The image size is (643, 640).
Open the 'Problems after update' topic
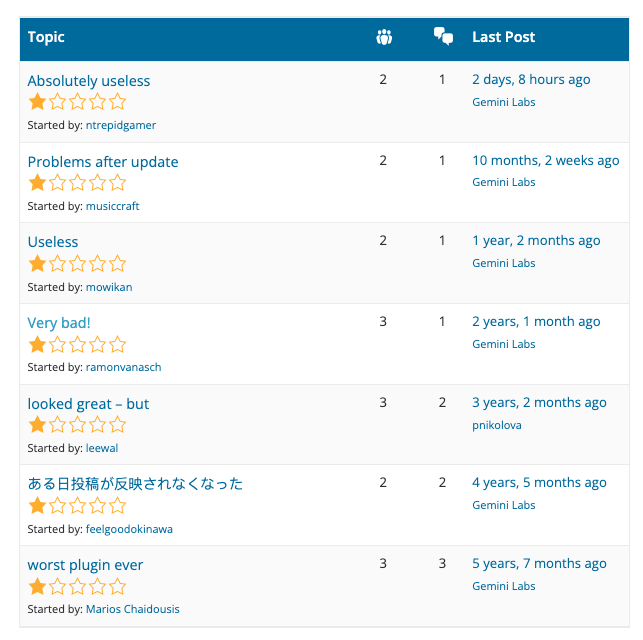103,162
